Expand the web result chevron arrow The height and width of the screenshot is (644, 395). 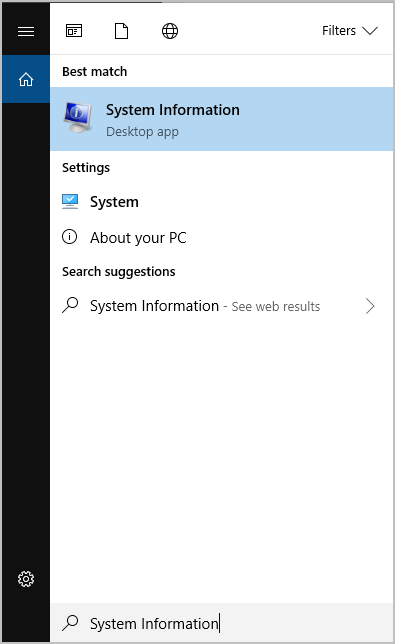tap(370, 306)
